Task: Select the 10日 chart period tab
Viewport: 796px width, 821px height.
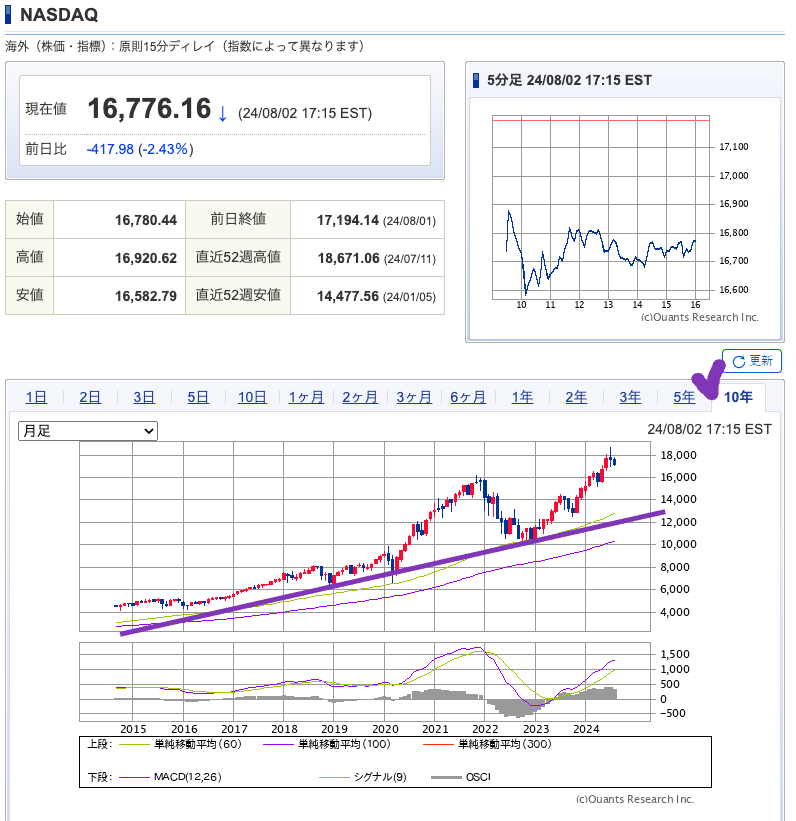Action: tap(252, 397)
